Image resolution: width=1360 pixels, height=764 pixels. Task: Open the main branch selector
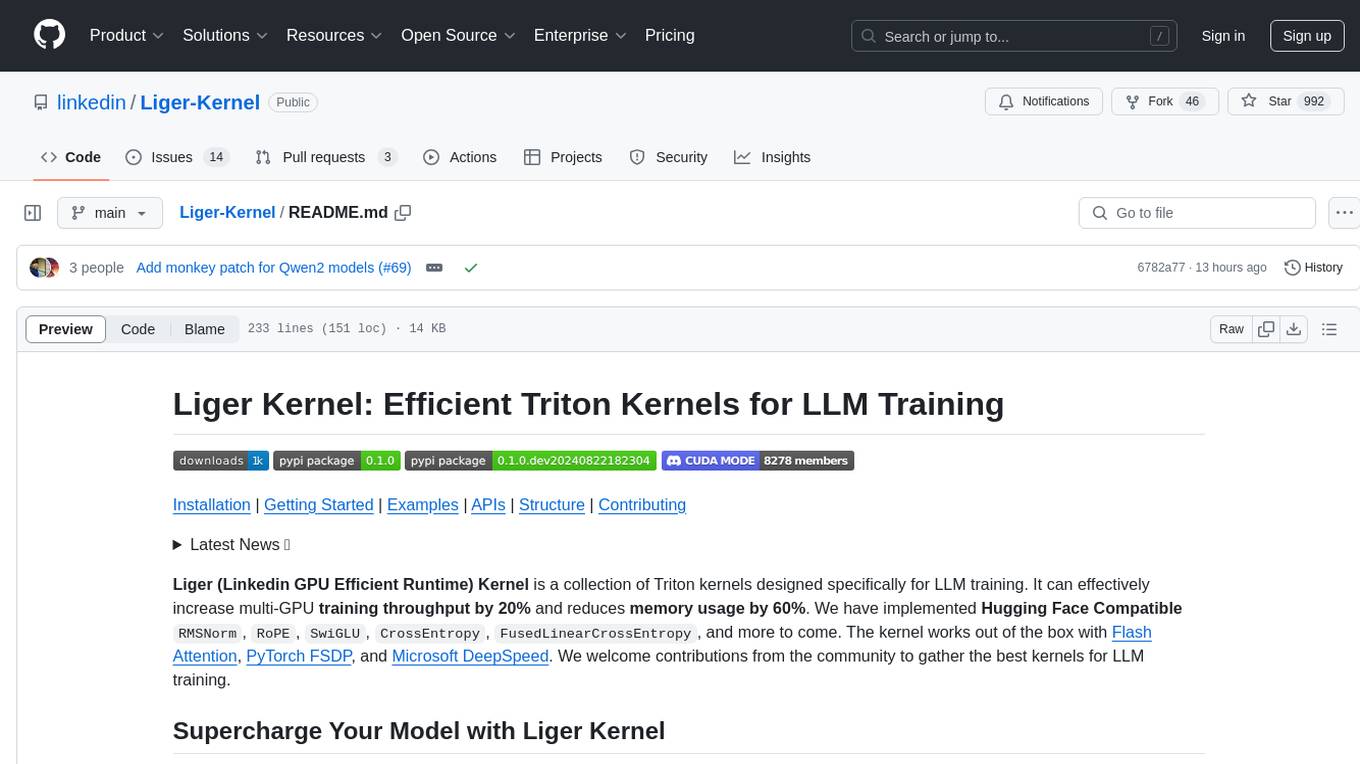110,213
